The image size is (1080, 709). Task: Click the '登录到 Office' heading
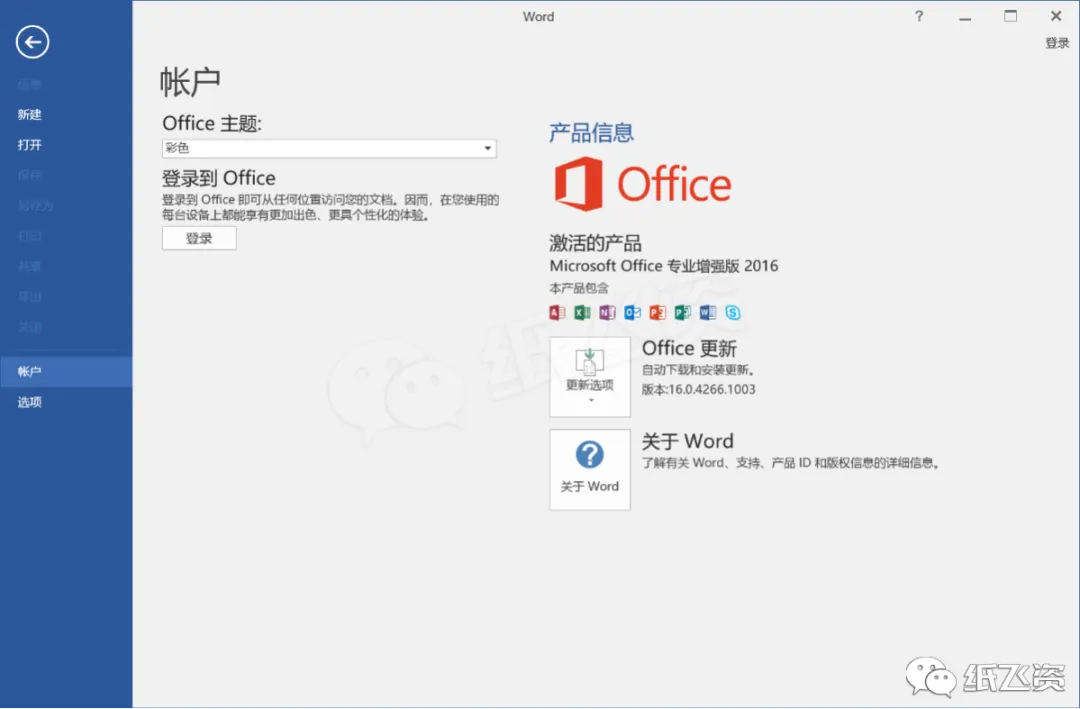218,178
